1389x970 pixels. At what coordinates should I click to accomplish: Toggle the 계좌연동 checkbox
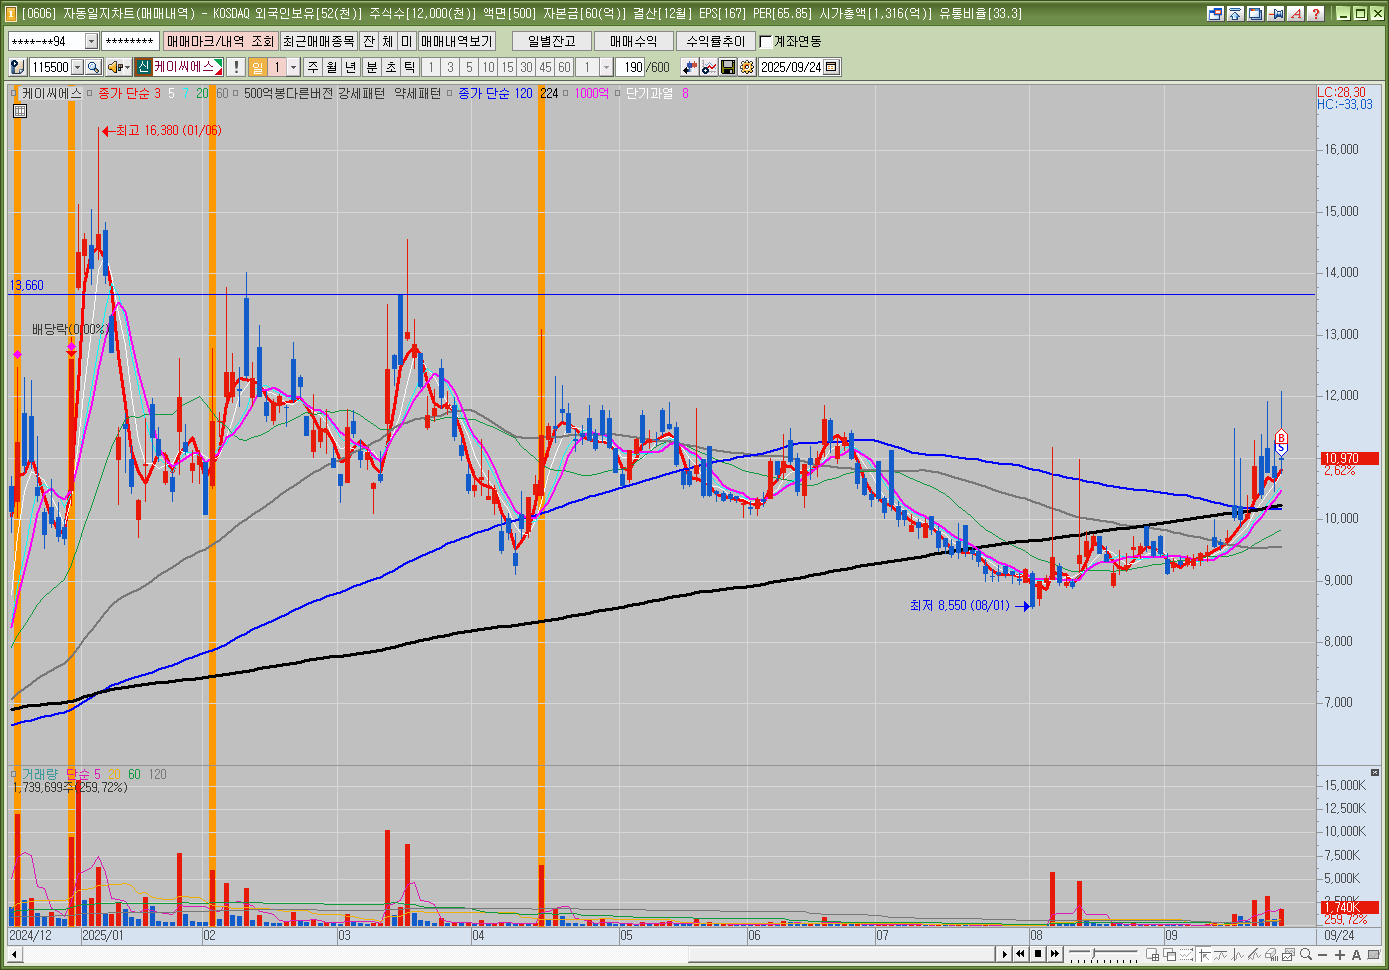(x=767, y=41)
